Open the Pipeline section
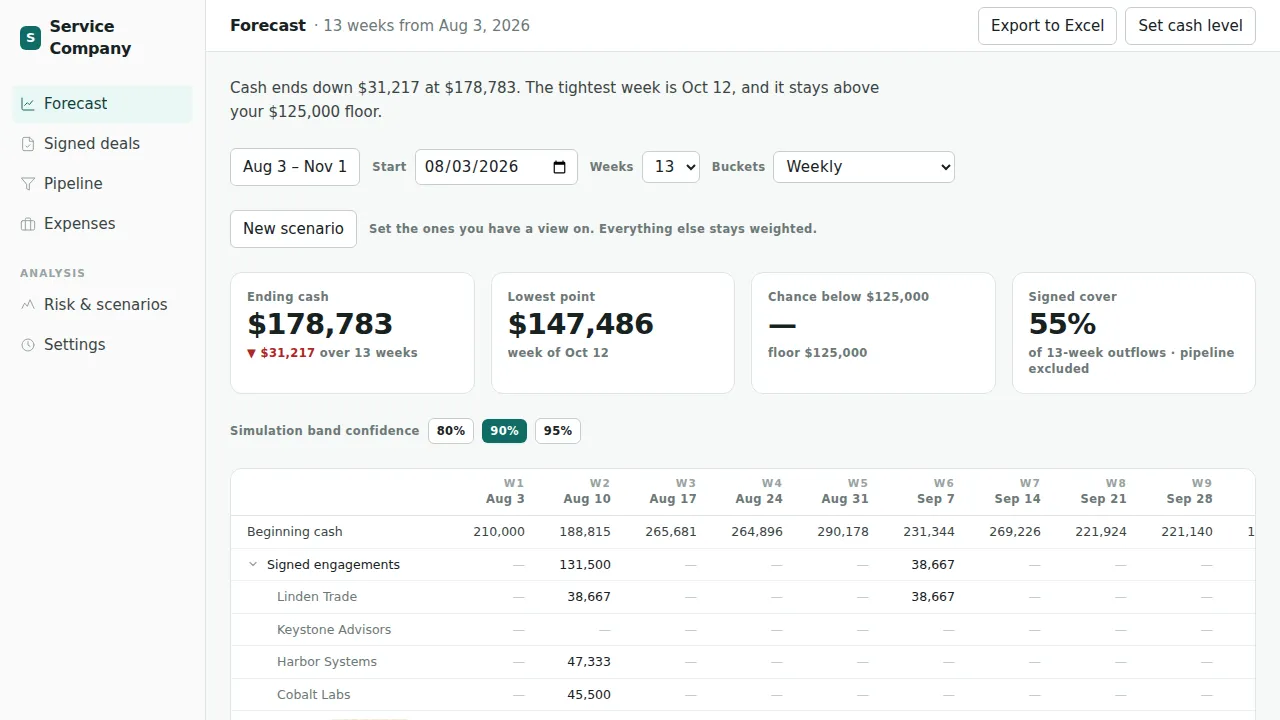The width and height of the screenshot is (1280, 720). pyautogui.click(x=102, y=184)
